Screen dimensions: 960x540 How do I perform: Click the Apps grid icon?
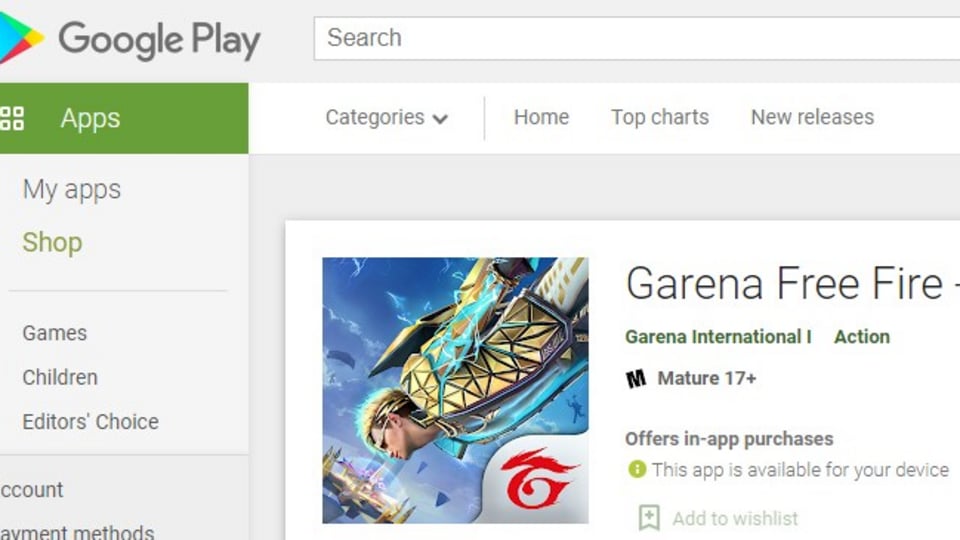tap(12, 118)
